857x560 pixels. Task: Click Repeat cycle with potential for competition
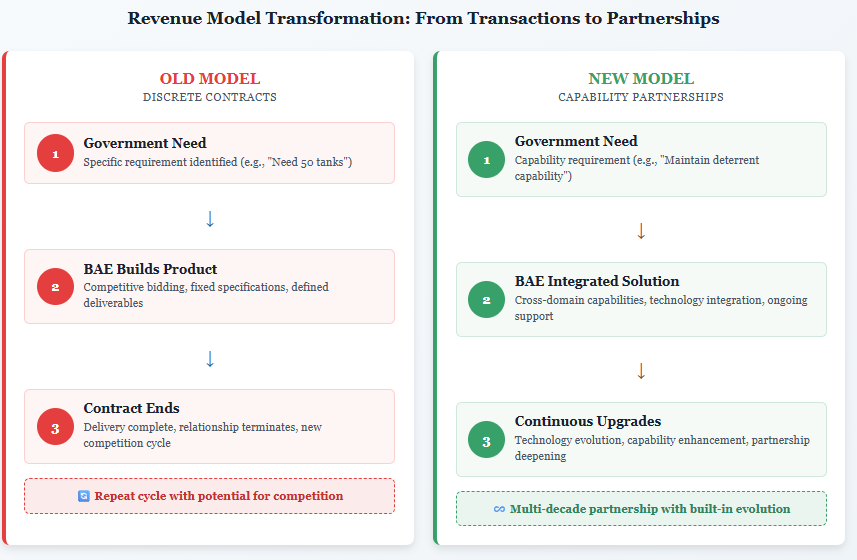click(x=219, y=496)
